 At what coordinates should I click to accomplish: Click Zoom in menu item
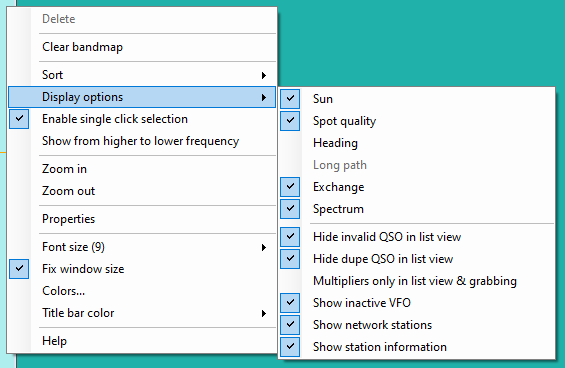142,169
